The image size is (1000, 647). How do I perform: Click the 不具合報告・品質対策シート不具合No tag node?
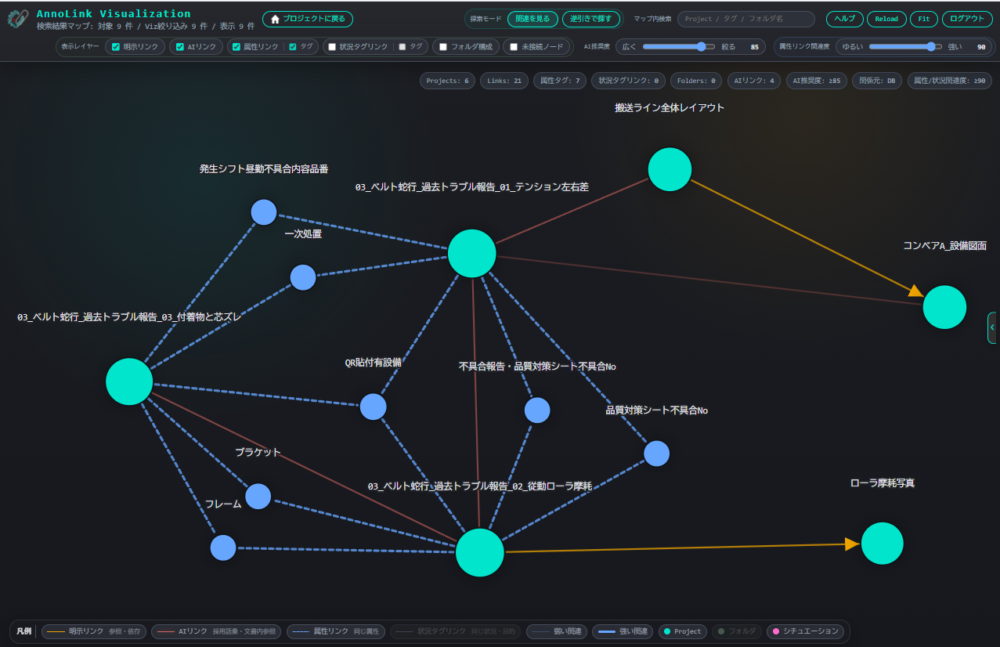(537, 410)
